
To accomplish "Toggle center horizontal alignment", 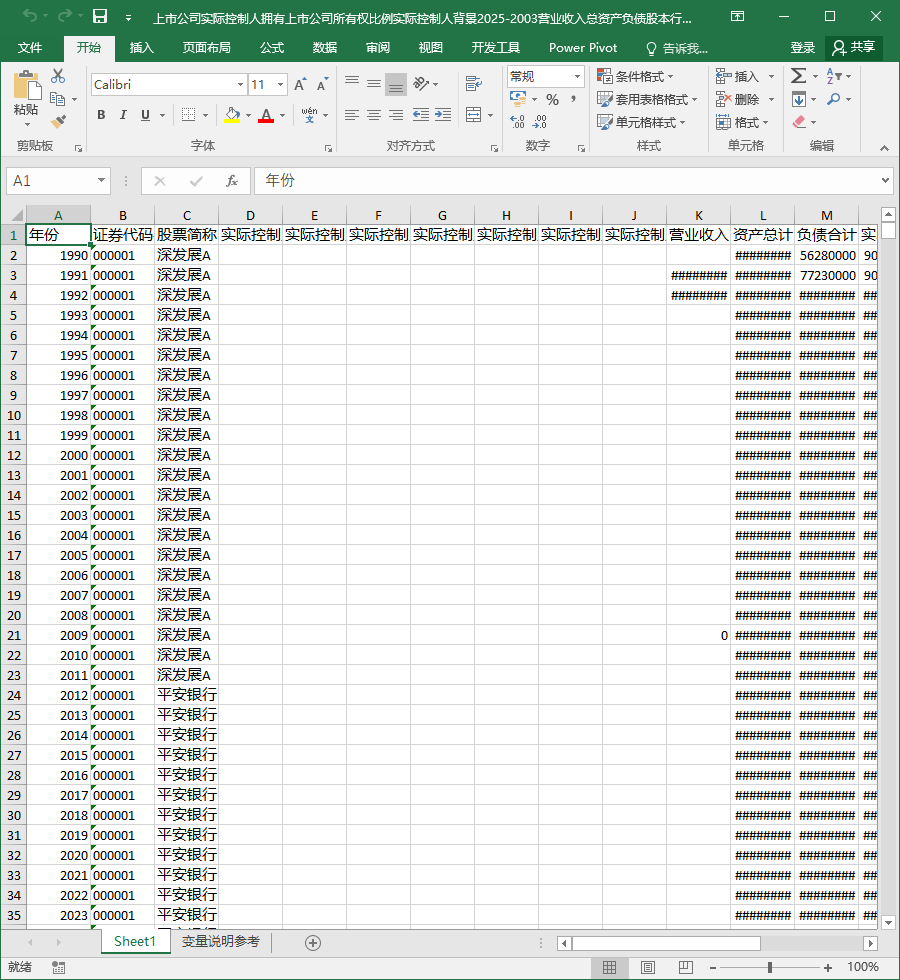I will 374,115.
